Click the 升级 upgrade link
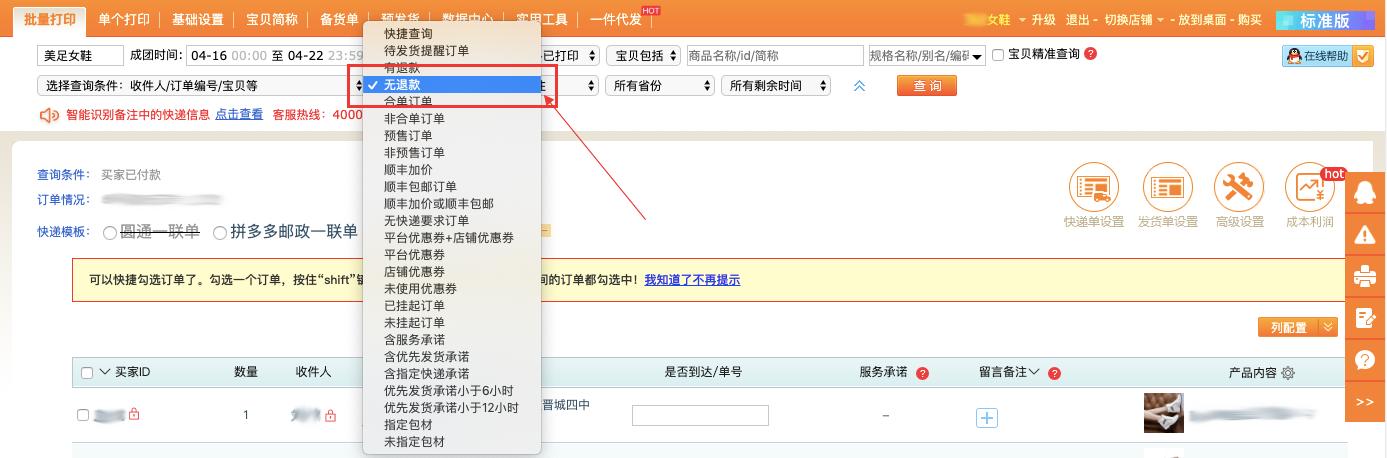The width and height of the screenshot is (1387, 458). coord(1043,19)
